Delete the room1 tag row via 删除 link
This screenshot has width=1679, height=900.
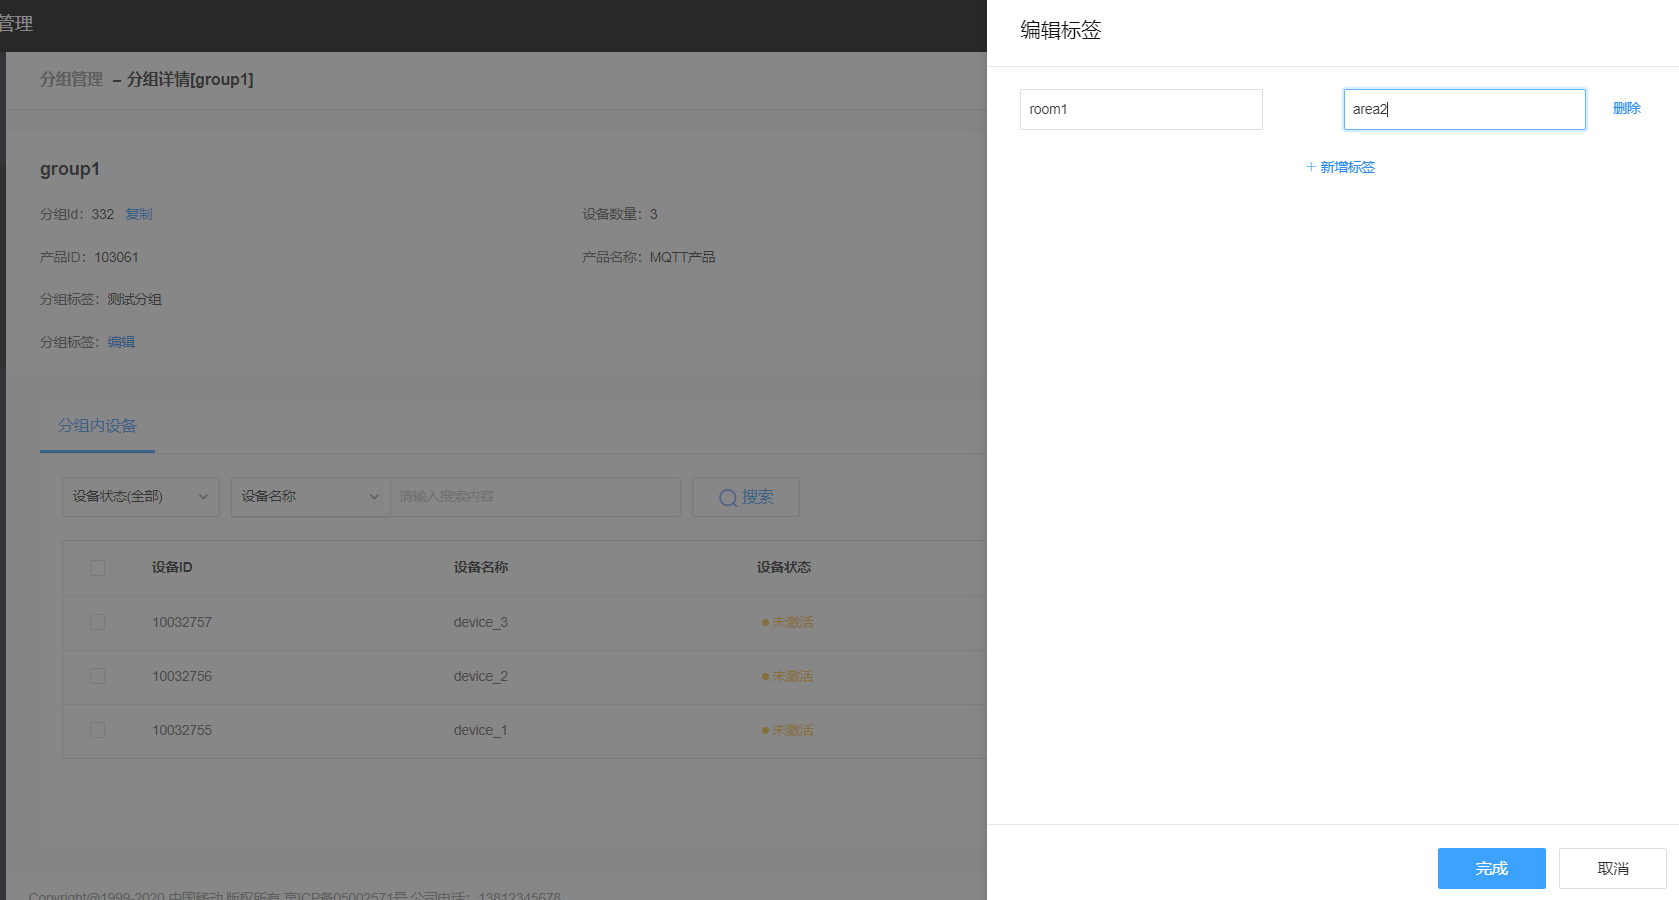pos(1626,108)
